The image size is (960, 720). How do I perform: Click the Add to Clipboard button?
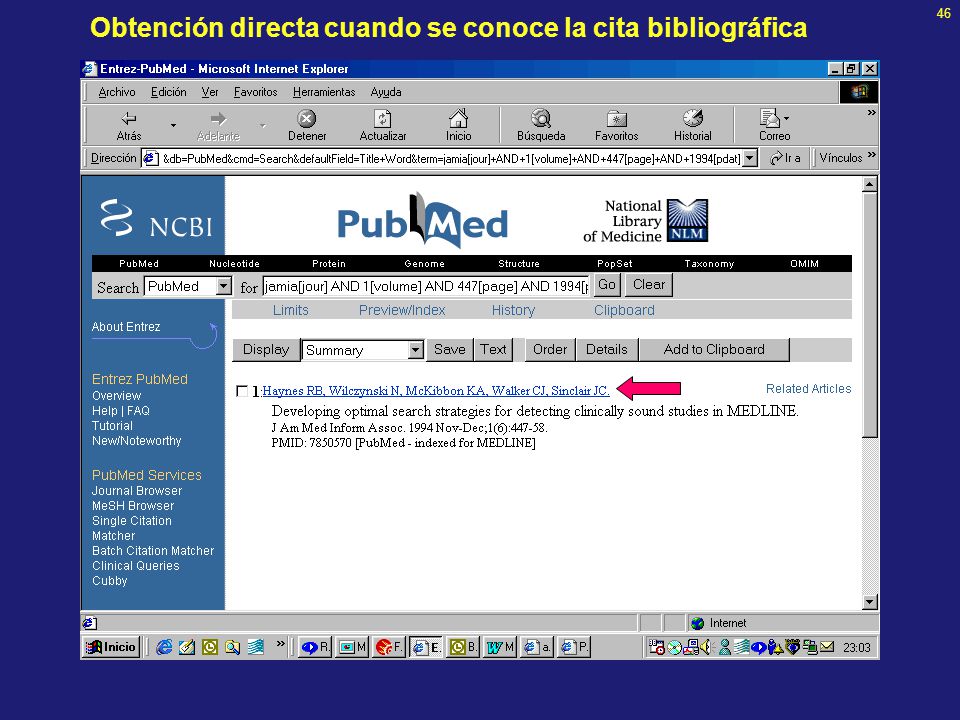pos(714,350)
